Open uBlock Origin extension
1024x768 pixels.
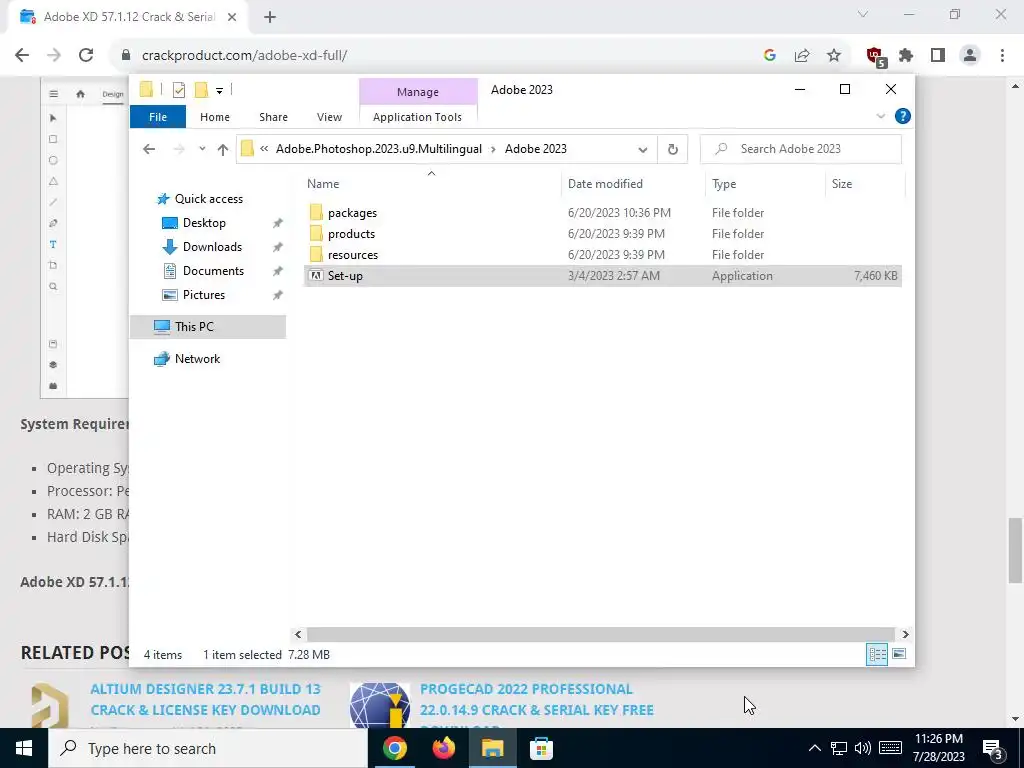tap(875, 56)
